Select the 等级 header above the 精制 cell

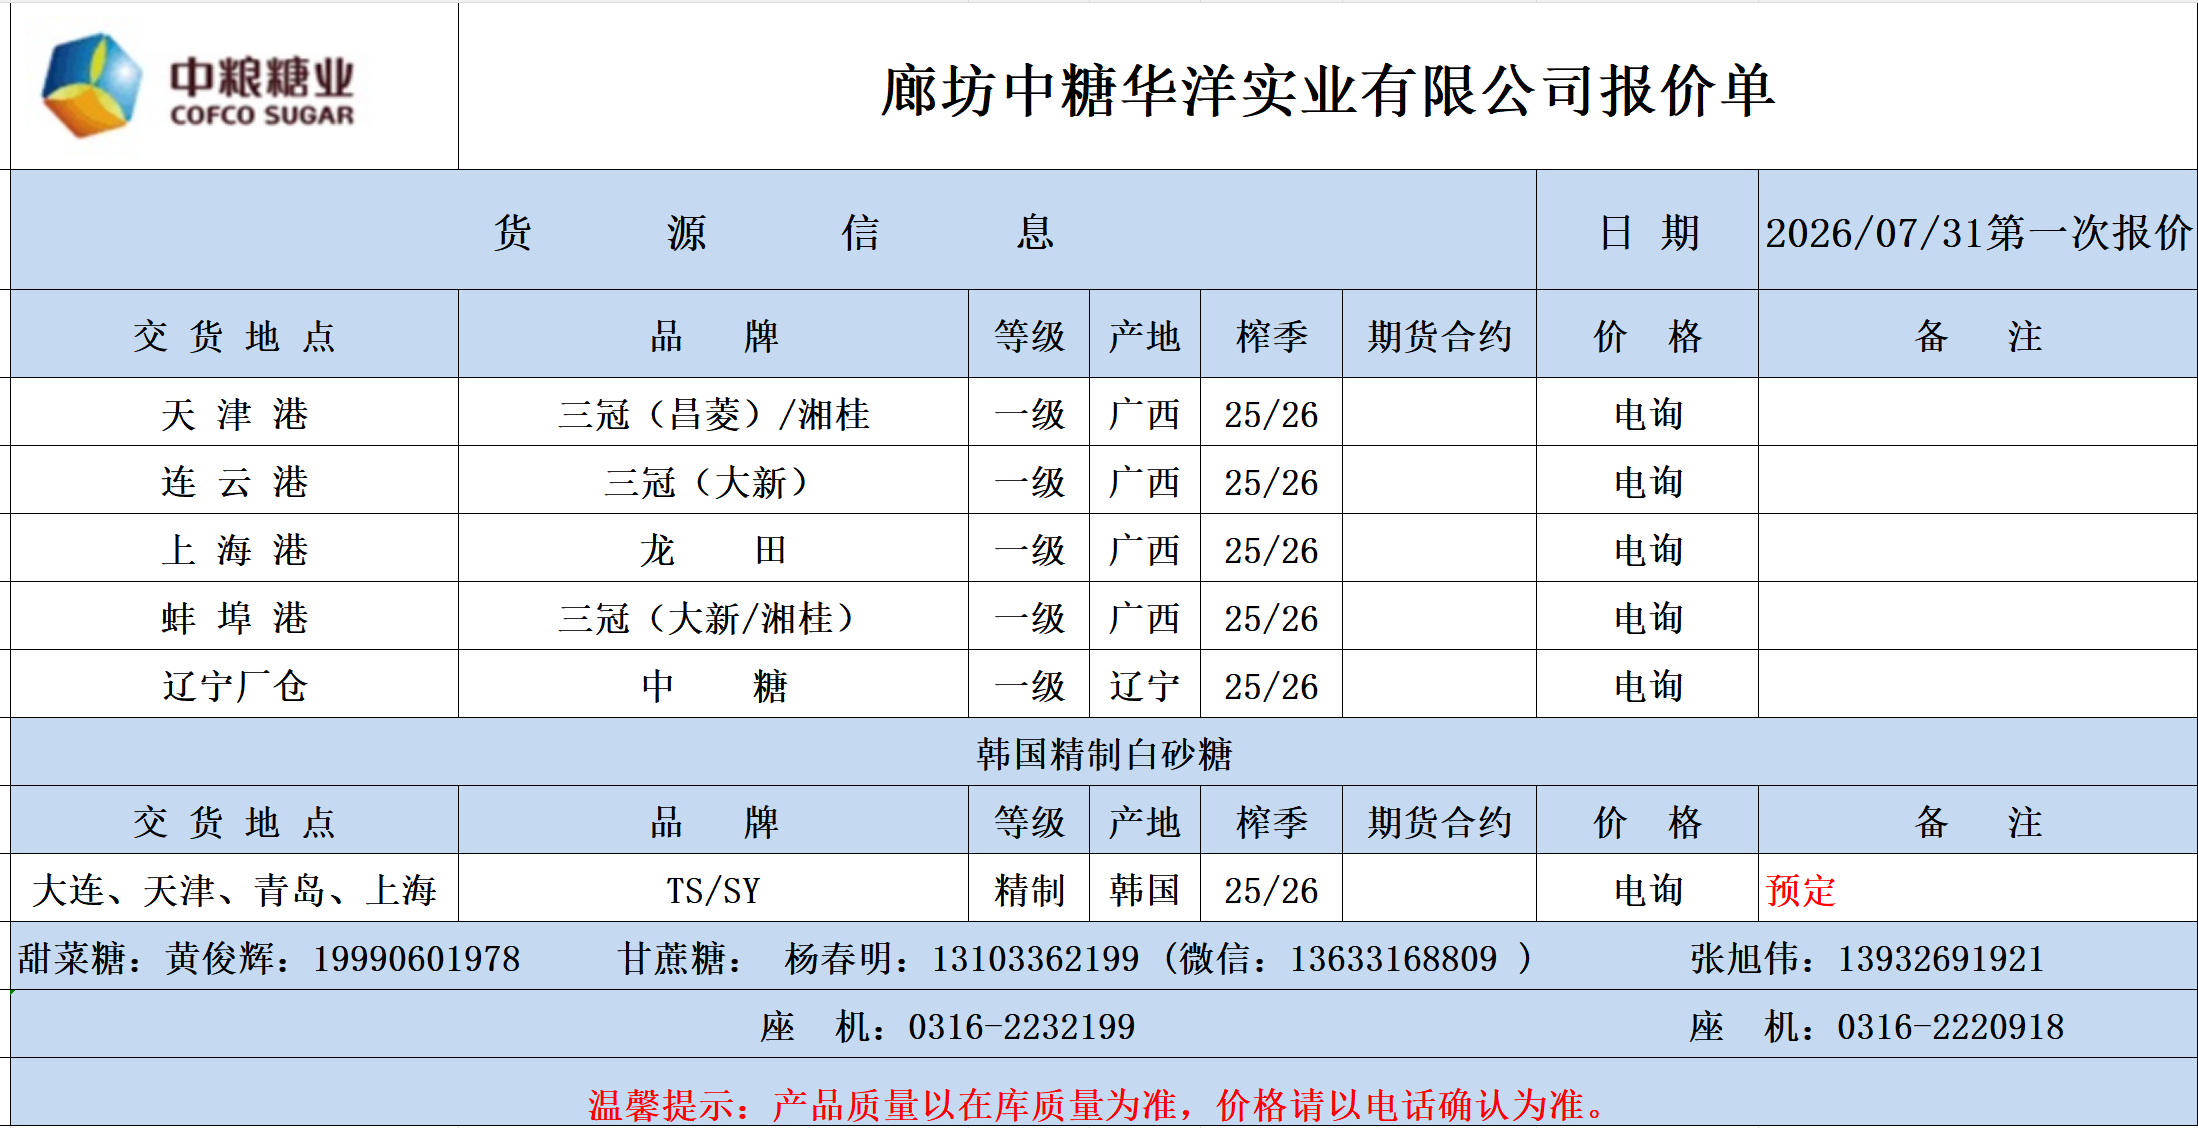click(1029, 821)
